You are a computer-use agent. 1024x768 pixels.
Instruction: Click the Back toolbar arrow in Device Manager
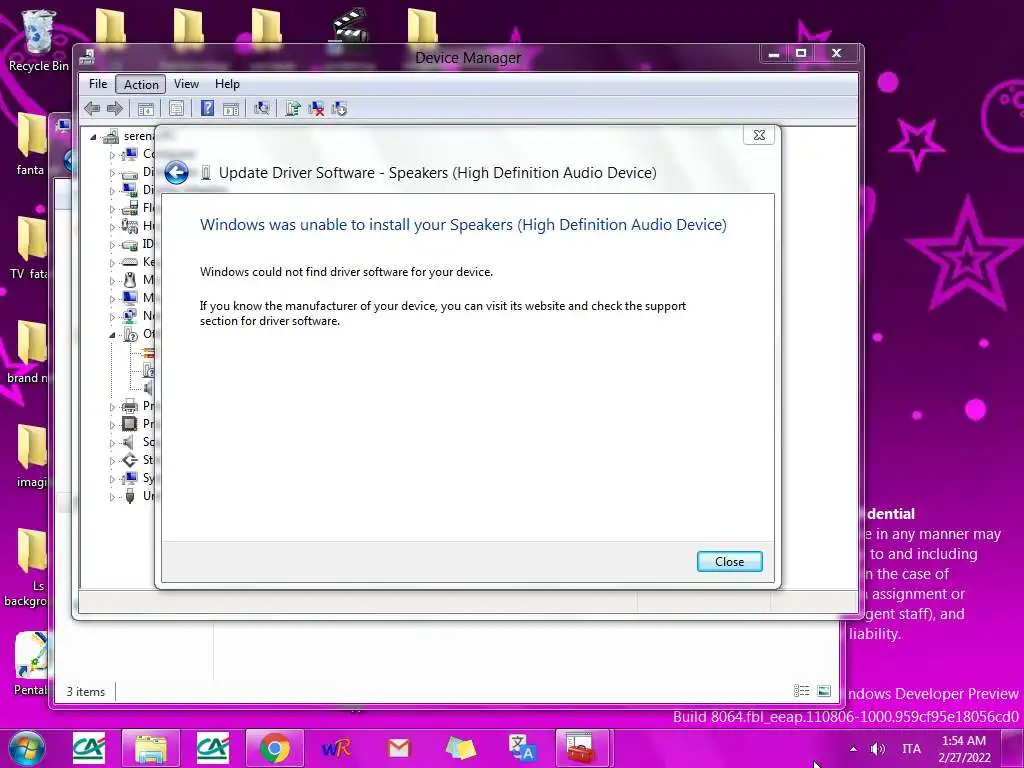click(x=92, y=108)
